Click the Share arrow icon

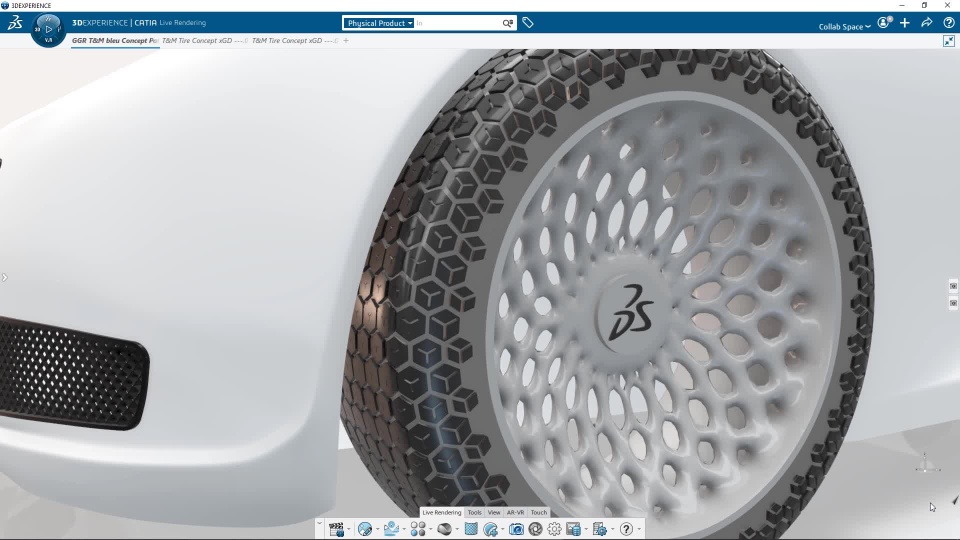(x=927, y=23)
